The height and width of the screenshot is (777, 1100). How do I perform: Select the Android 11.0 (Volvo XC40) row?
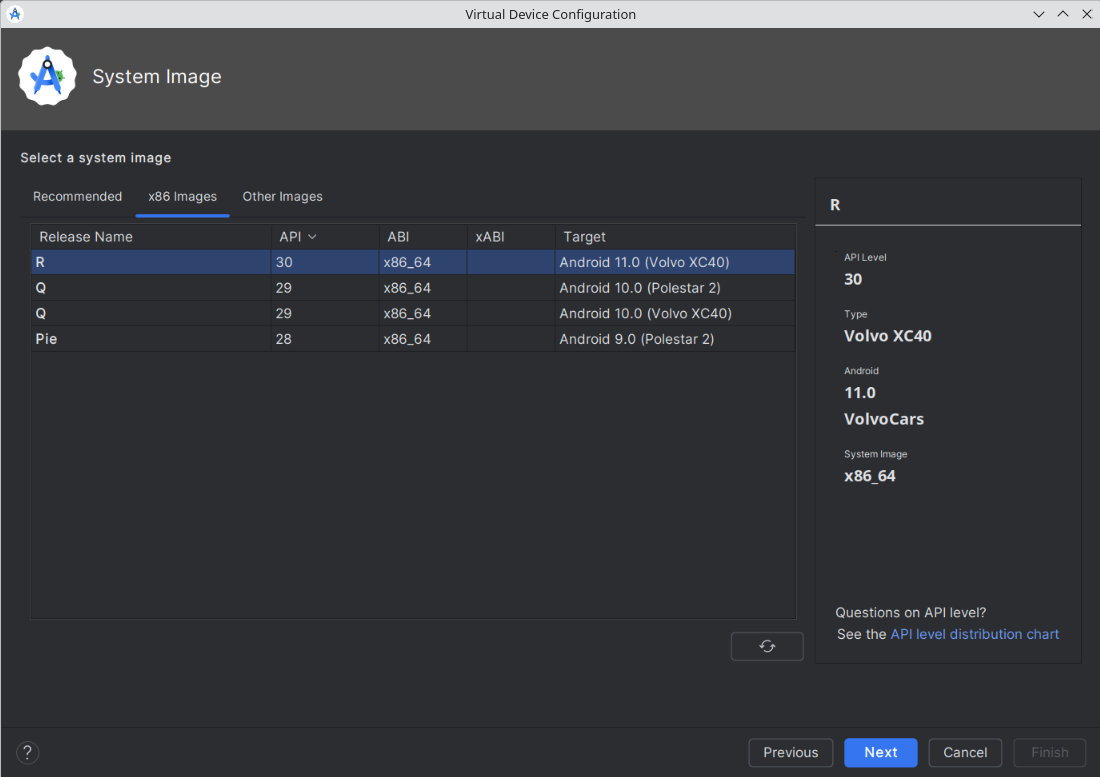click(x=413, y=262)
